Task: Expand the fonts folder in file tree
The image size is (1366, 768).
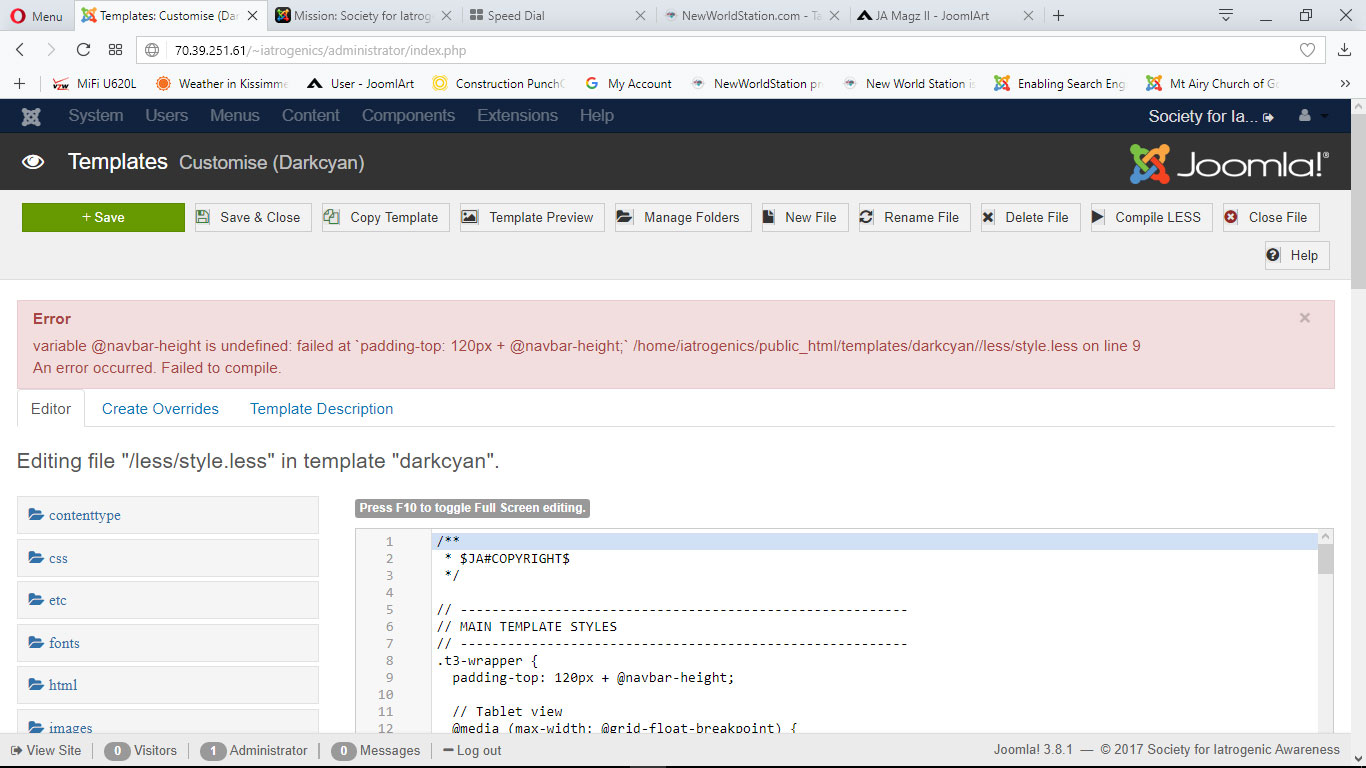Action: click(64, 643)
